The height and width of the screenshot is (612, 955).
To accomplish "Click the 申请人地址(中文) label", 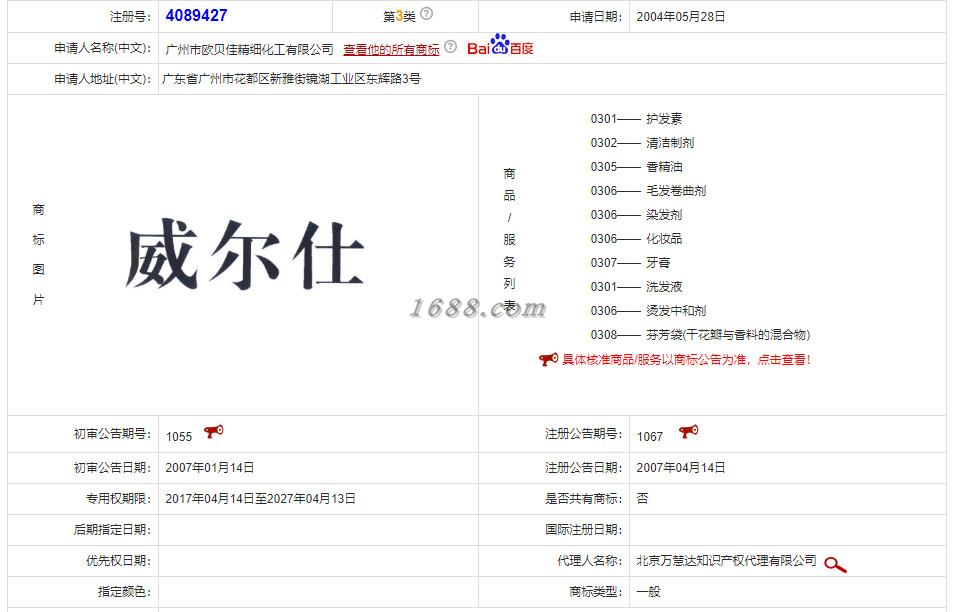I will click(x=103, y=79).
